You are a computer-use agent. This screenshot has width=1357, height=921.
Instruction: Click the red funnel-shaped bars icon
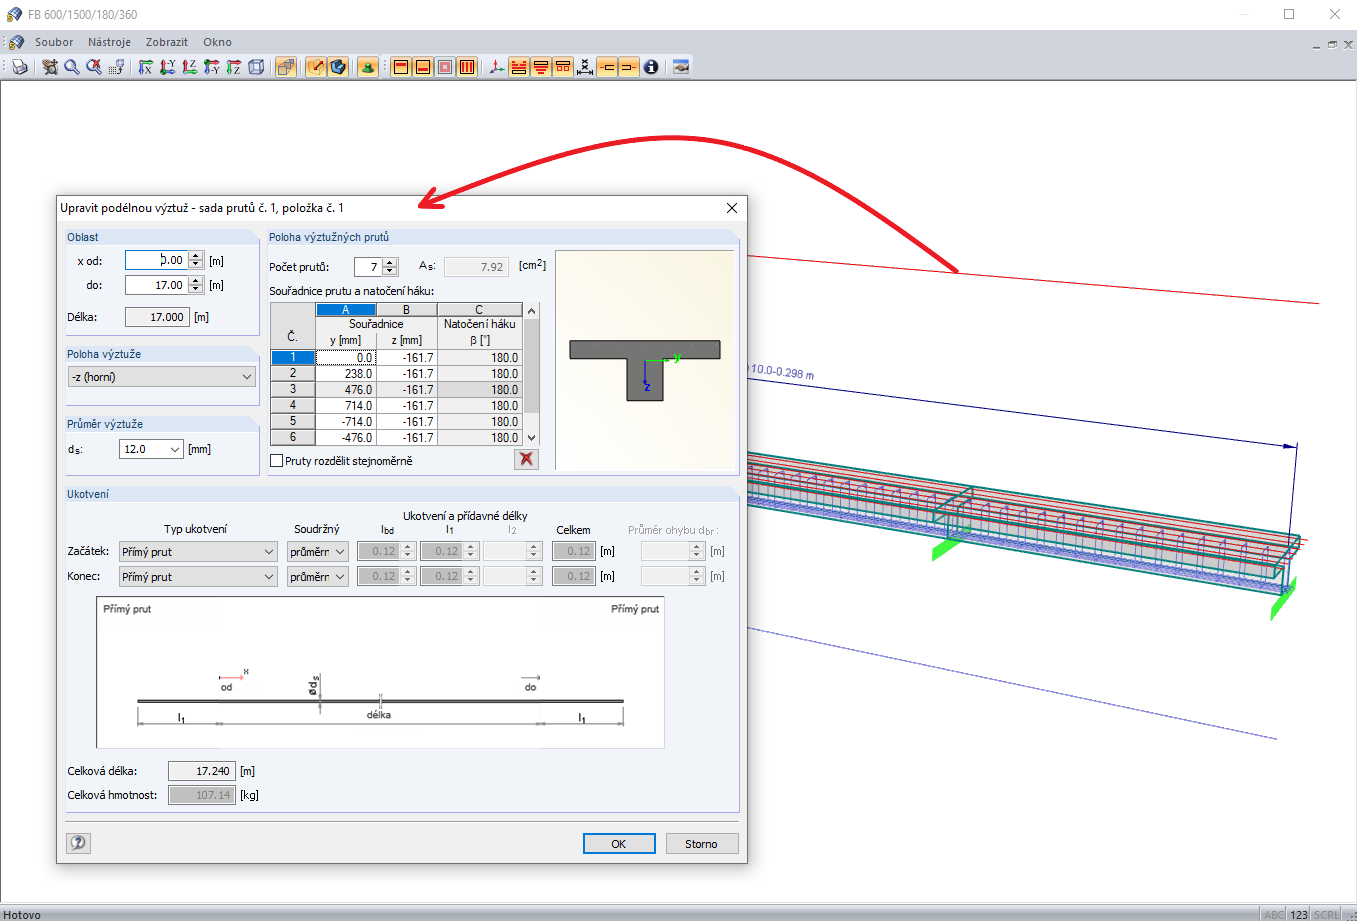tap(541, 67)
